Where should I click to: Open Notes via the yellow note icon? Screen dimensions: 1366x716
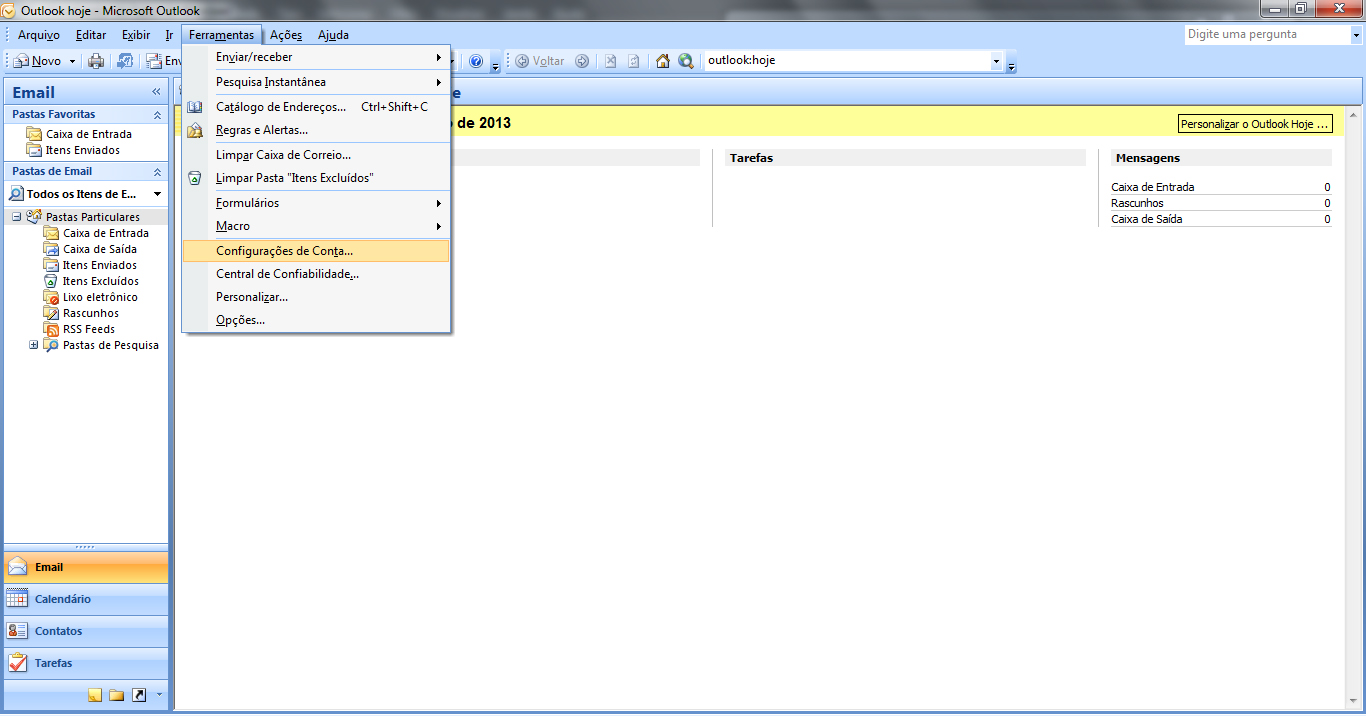click(95, 695)
